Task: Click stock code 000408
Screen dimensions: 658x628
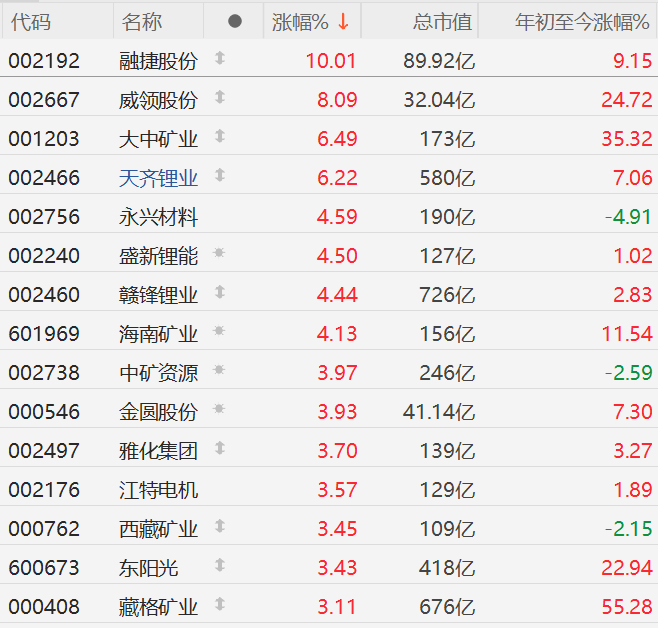Action: 44,607
